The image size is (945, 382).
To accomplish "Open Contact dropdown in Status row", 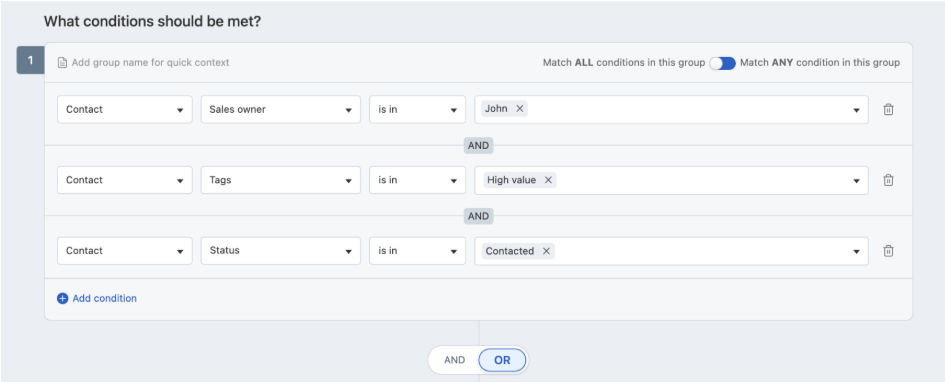I will [x=125, y=251].
